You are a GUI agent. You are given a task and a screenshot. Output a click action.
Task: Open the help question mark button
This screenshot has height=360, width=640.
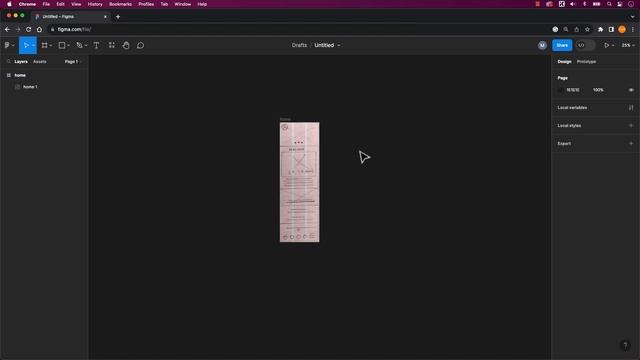click(625, 345)
